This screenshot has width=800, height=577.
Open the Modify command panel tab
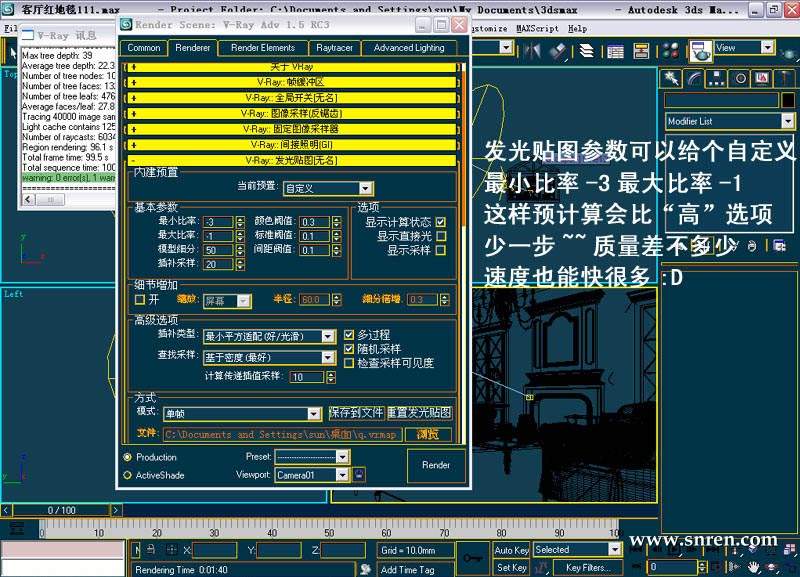point(694,78)
